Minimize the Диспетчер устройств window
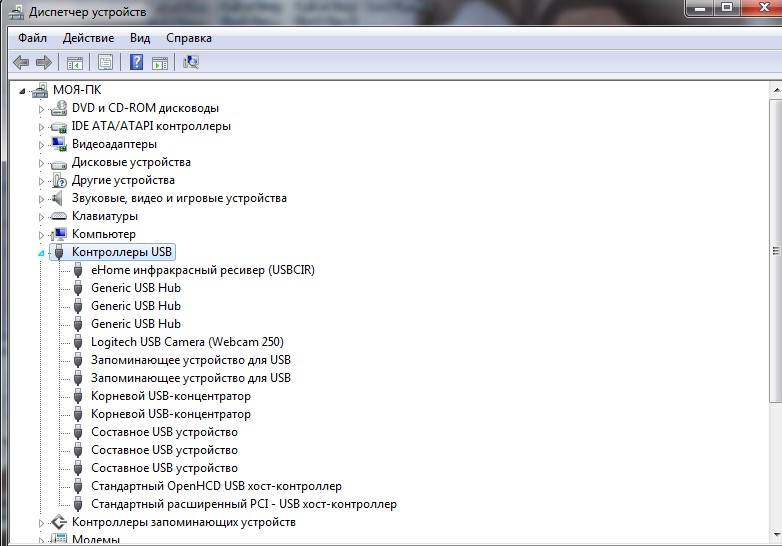782x546 pixels. click(x=700, y=8)
